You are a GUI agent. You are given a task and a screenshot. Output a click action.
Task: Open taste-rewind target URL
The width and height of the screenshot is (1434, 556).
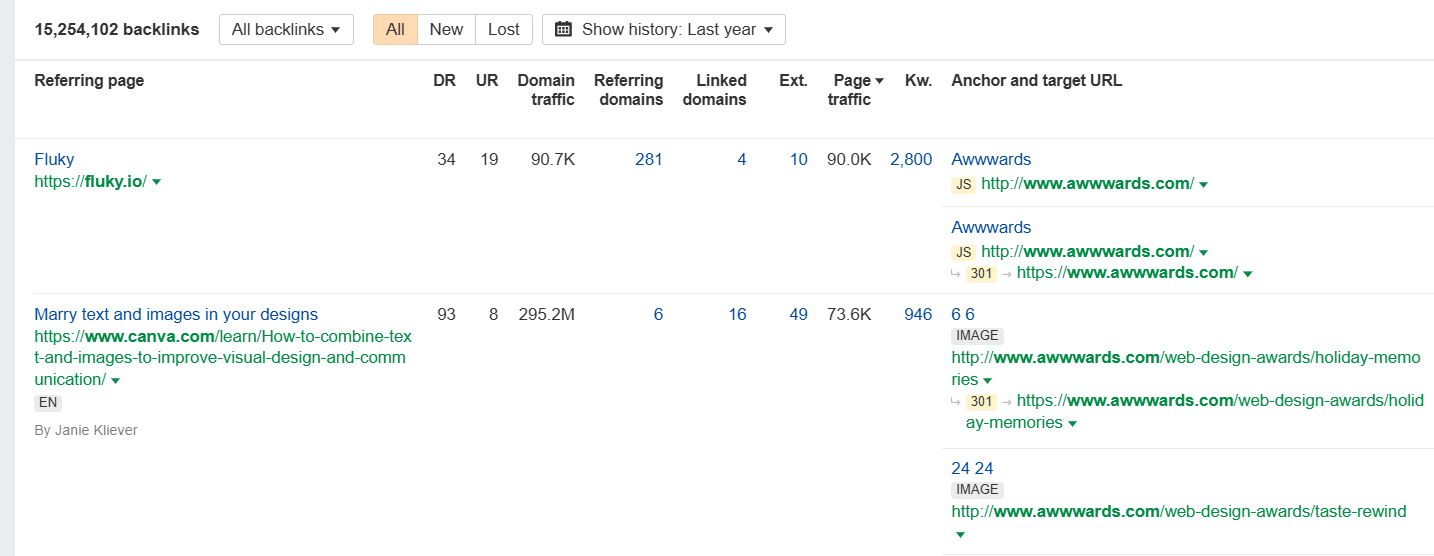1179,511
